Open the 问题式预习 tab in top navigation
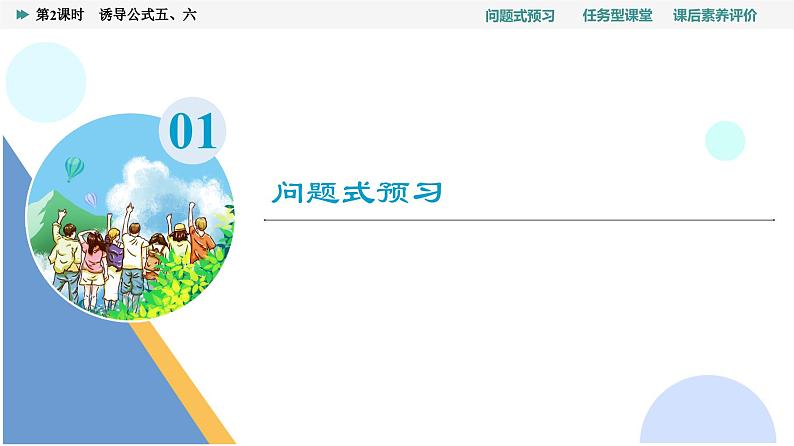This screenshot has width=794, height=446. click(519, 15)
